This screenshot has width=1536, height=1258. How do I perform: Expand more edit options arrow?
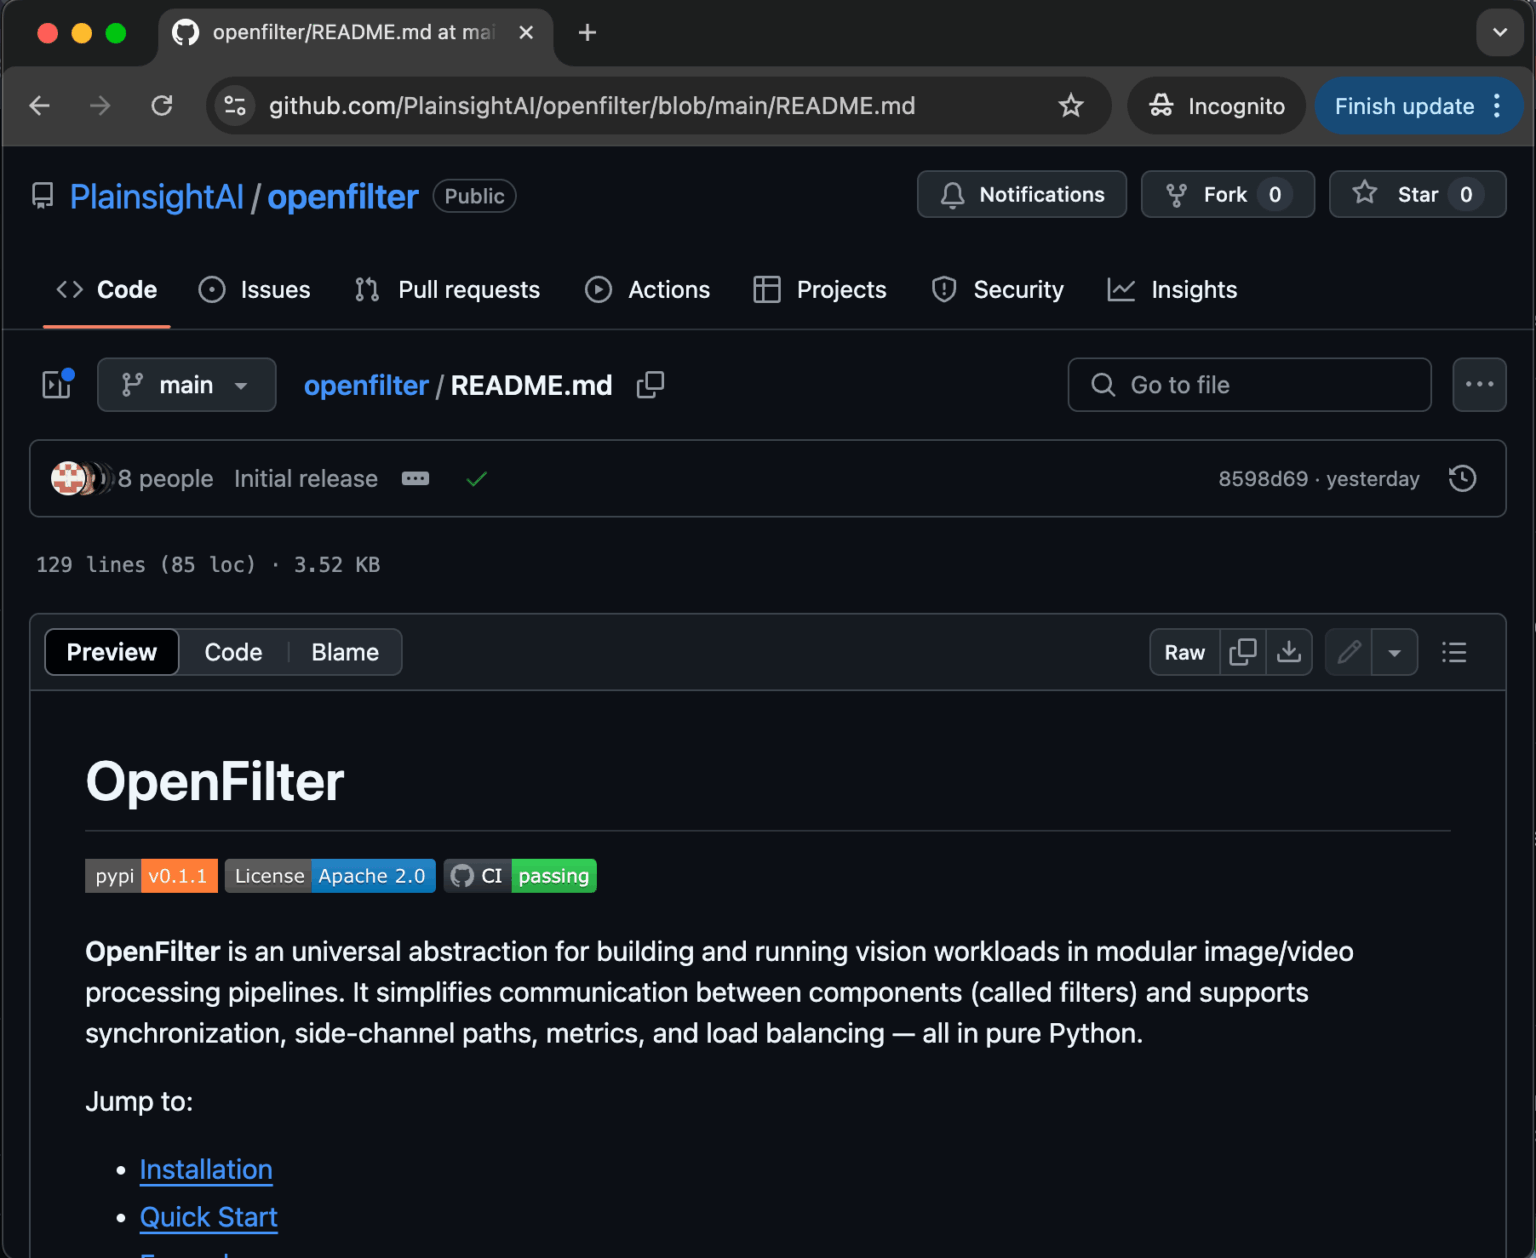click(x=1395, y=652)
